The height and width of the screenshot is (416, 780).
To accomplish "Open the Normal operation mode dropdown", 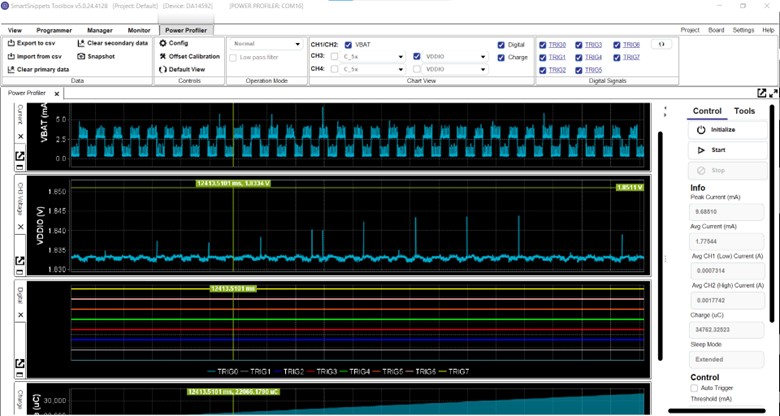I will point(266,44).
